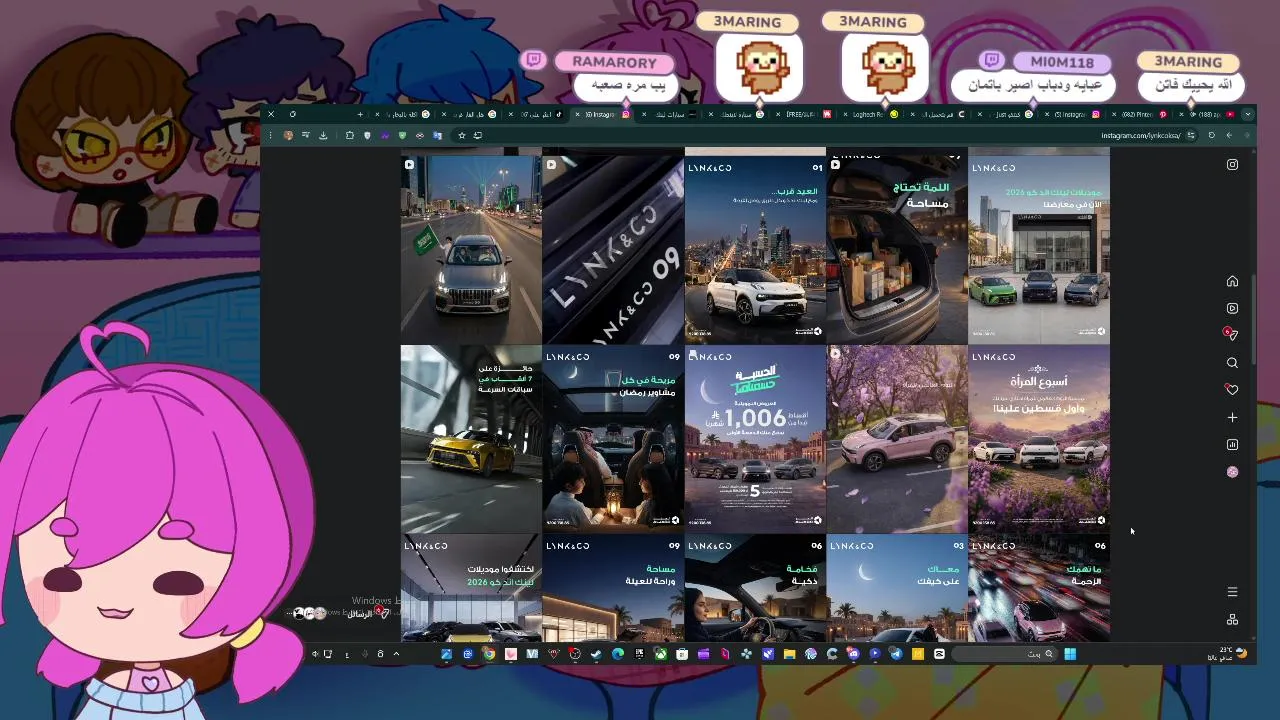Viewport: 1280px width, 720px height.
Task: Click the Windows taskbar search box
Action: (1003, 654)
